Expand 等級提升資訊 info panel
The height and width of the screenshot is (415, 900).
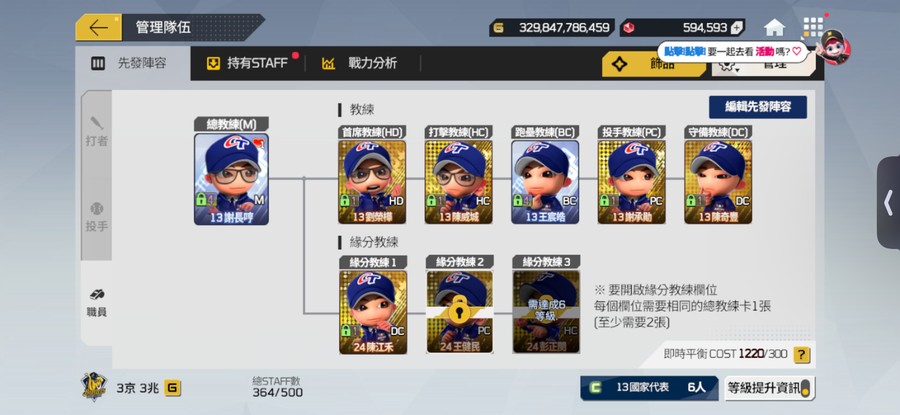[769, 388]
